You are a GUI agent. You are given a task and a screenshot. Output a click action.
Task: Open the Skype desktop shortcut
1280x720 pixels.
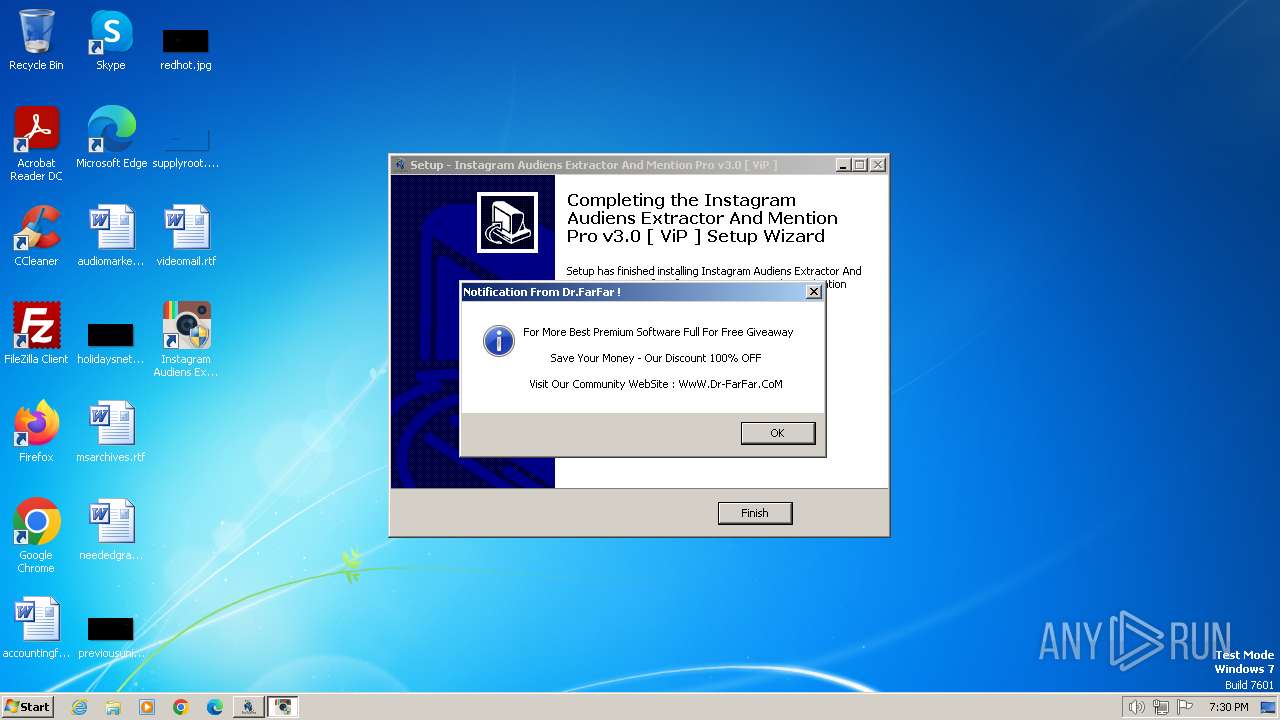(x=110, y=40)
